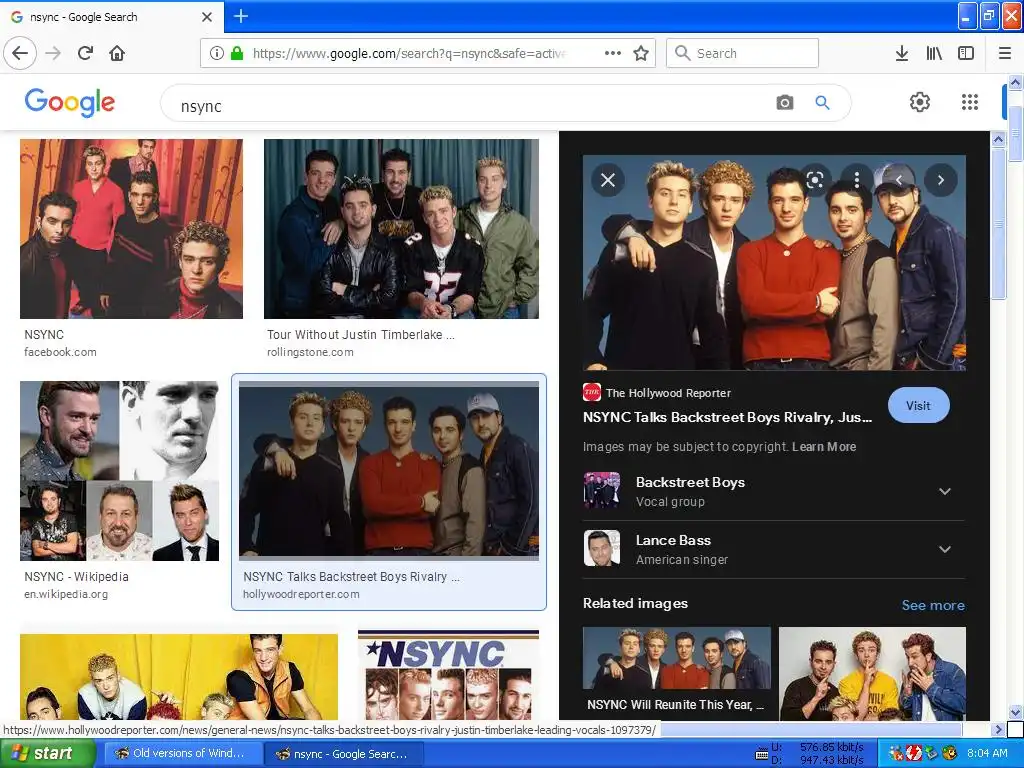
Task: Close the image preview panel
Action: 608,180
